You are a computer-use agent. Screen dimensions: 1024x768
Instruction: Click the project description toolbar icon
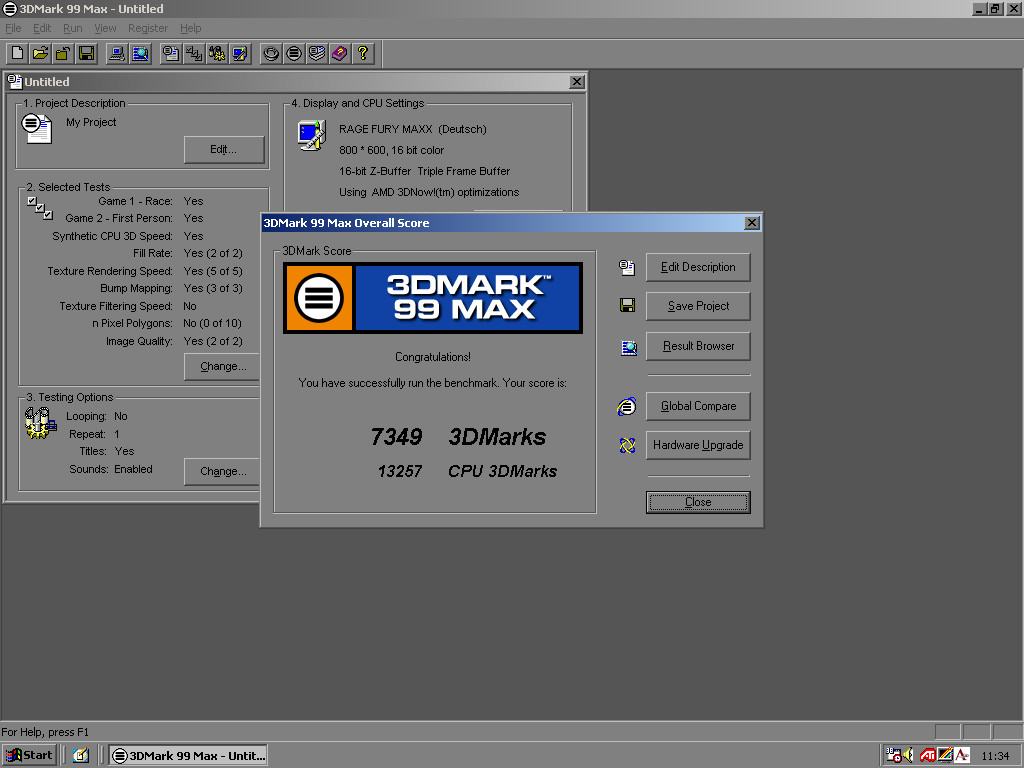coord(171,54)
